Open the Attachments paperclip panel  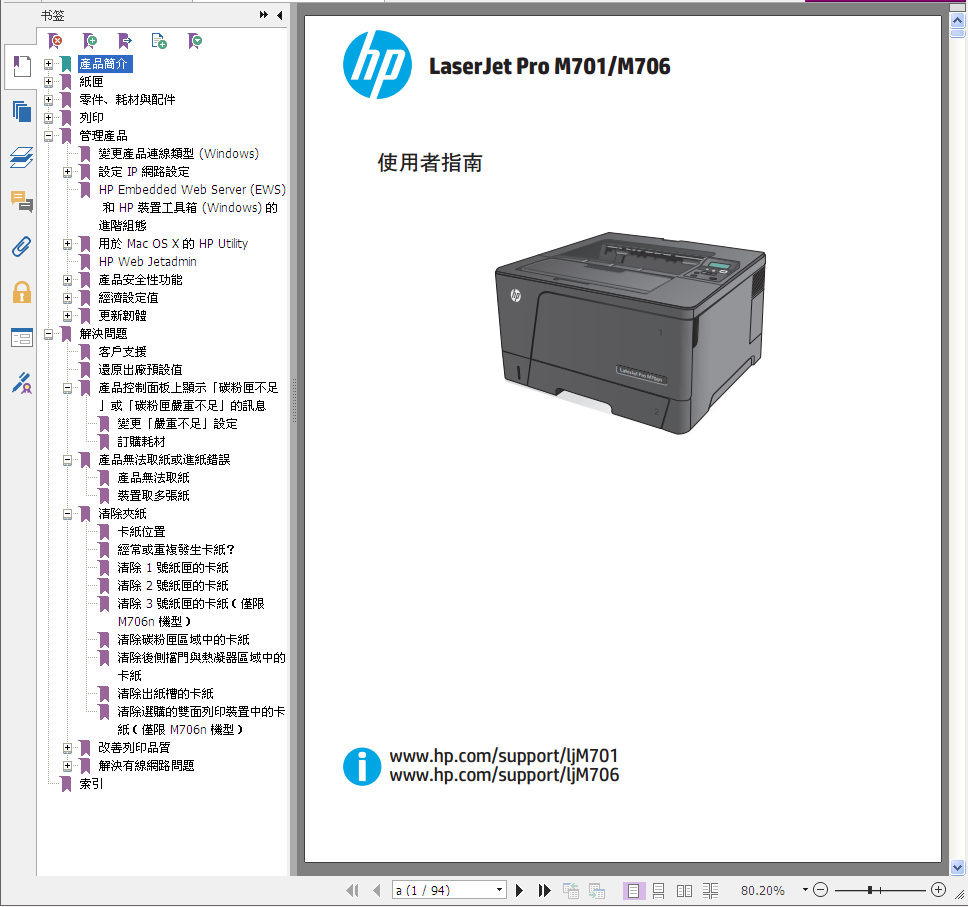click(22, 247)
